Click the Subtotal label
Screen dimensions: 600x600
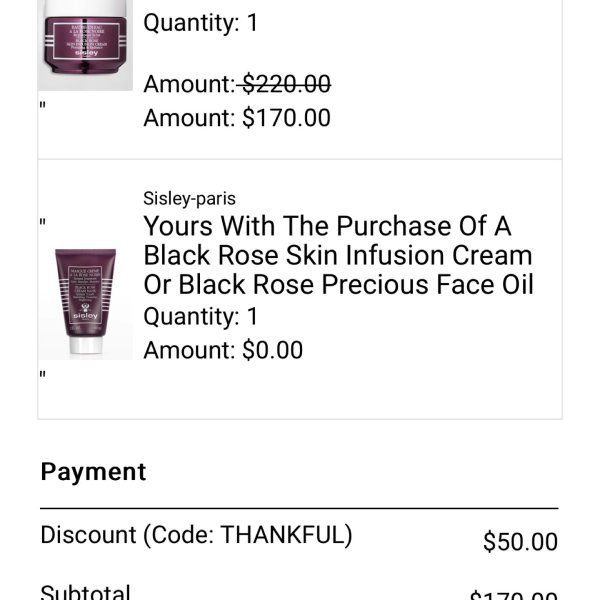[85, 593]
